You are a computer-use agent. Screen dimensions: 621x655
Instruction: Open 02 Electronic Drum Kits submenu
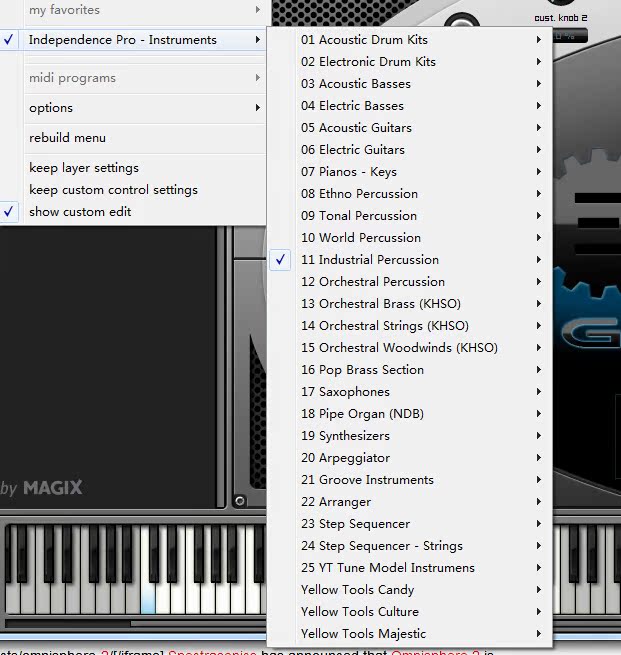(x=410, y=62)
